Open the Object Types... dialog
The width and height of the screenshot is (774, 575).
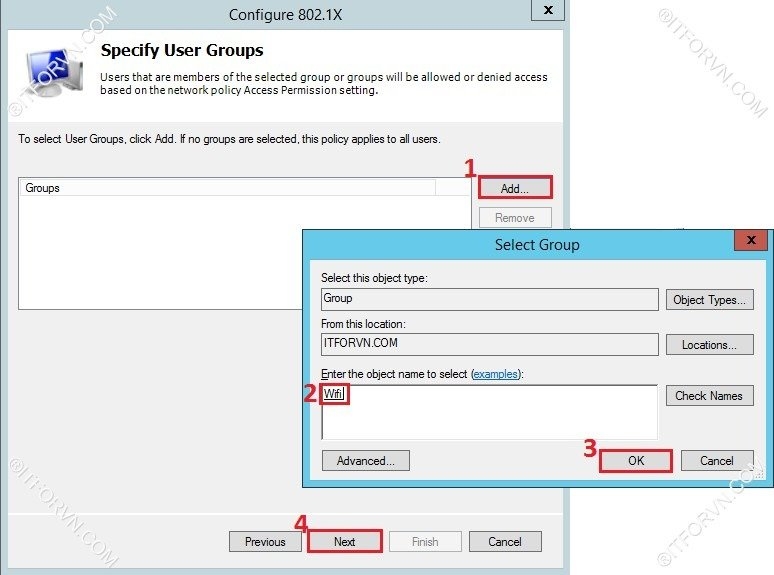pos(709,300)
